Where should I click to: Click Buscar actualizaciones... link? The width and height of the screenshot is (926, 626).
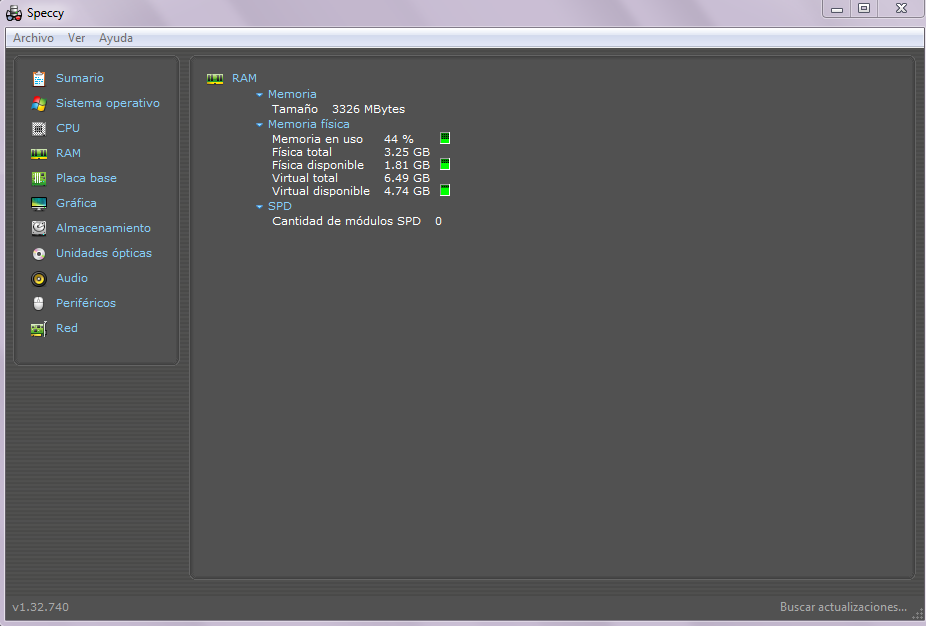click(x=843, y=607)
